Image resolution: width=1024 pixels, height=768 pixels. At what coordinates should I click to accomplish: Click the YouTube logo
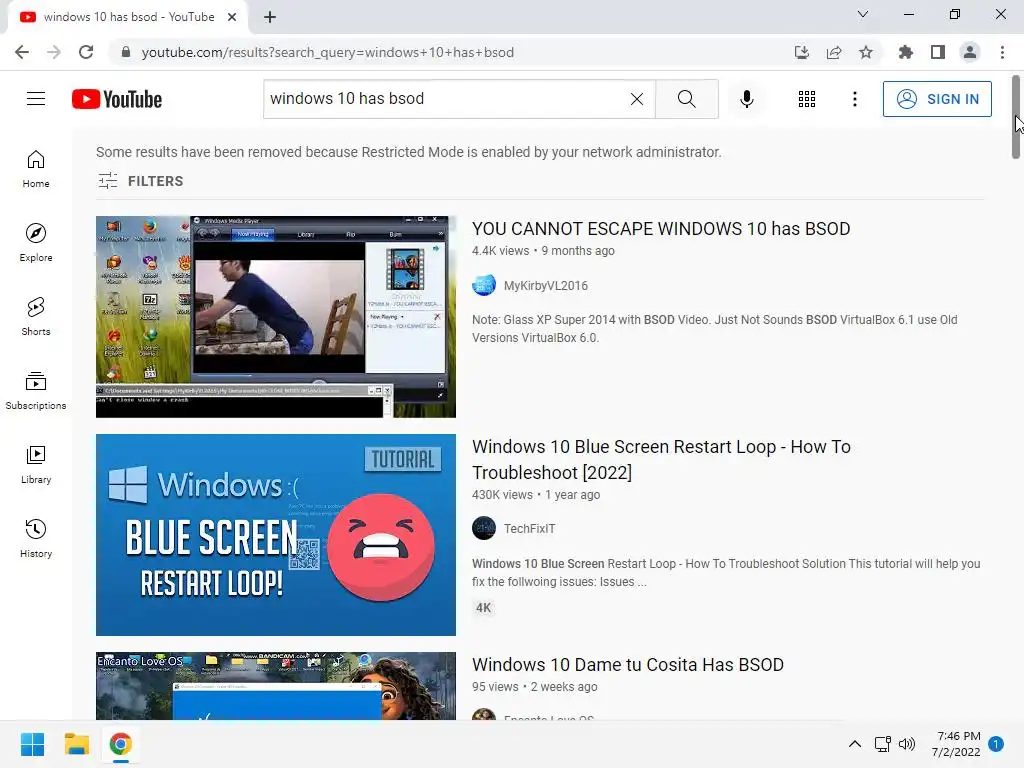pyautogui.click(x=117, y=99)
